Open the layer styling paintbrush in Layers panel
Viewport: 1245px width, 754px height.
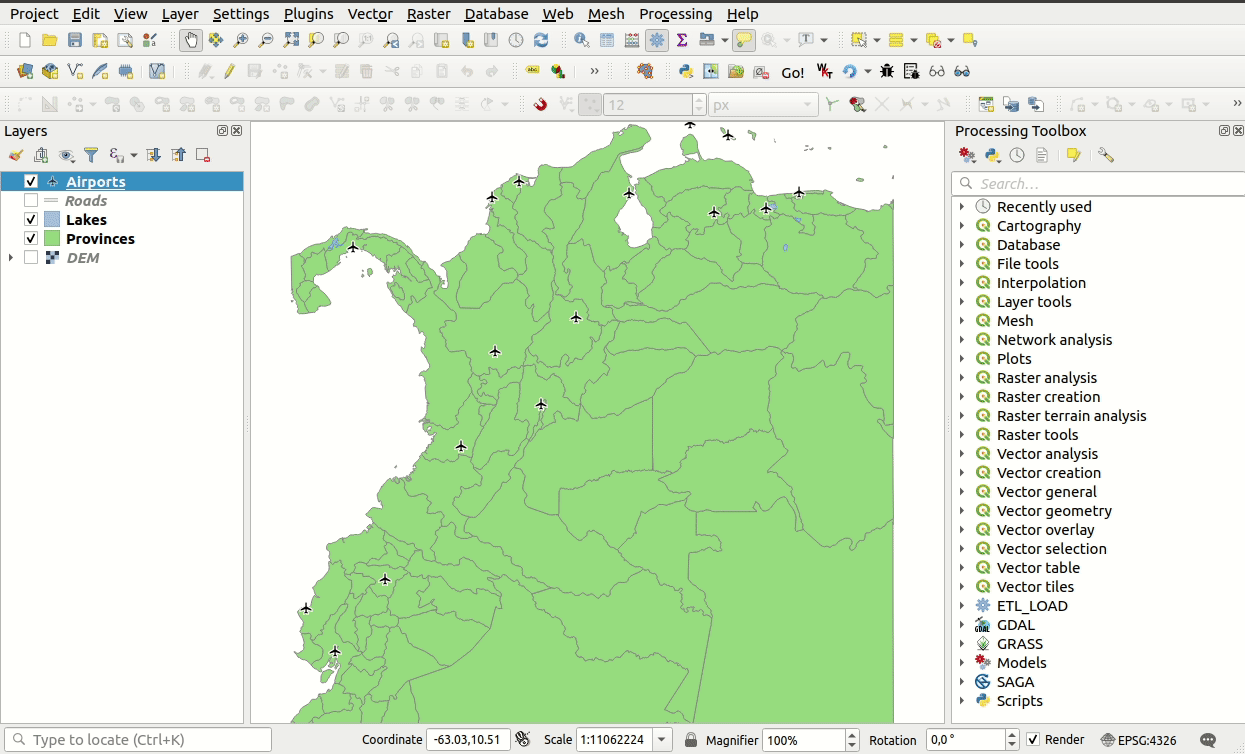coord(15,155)
